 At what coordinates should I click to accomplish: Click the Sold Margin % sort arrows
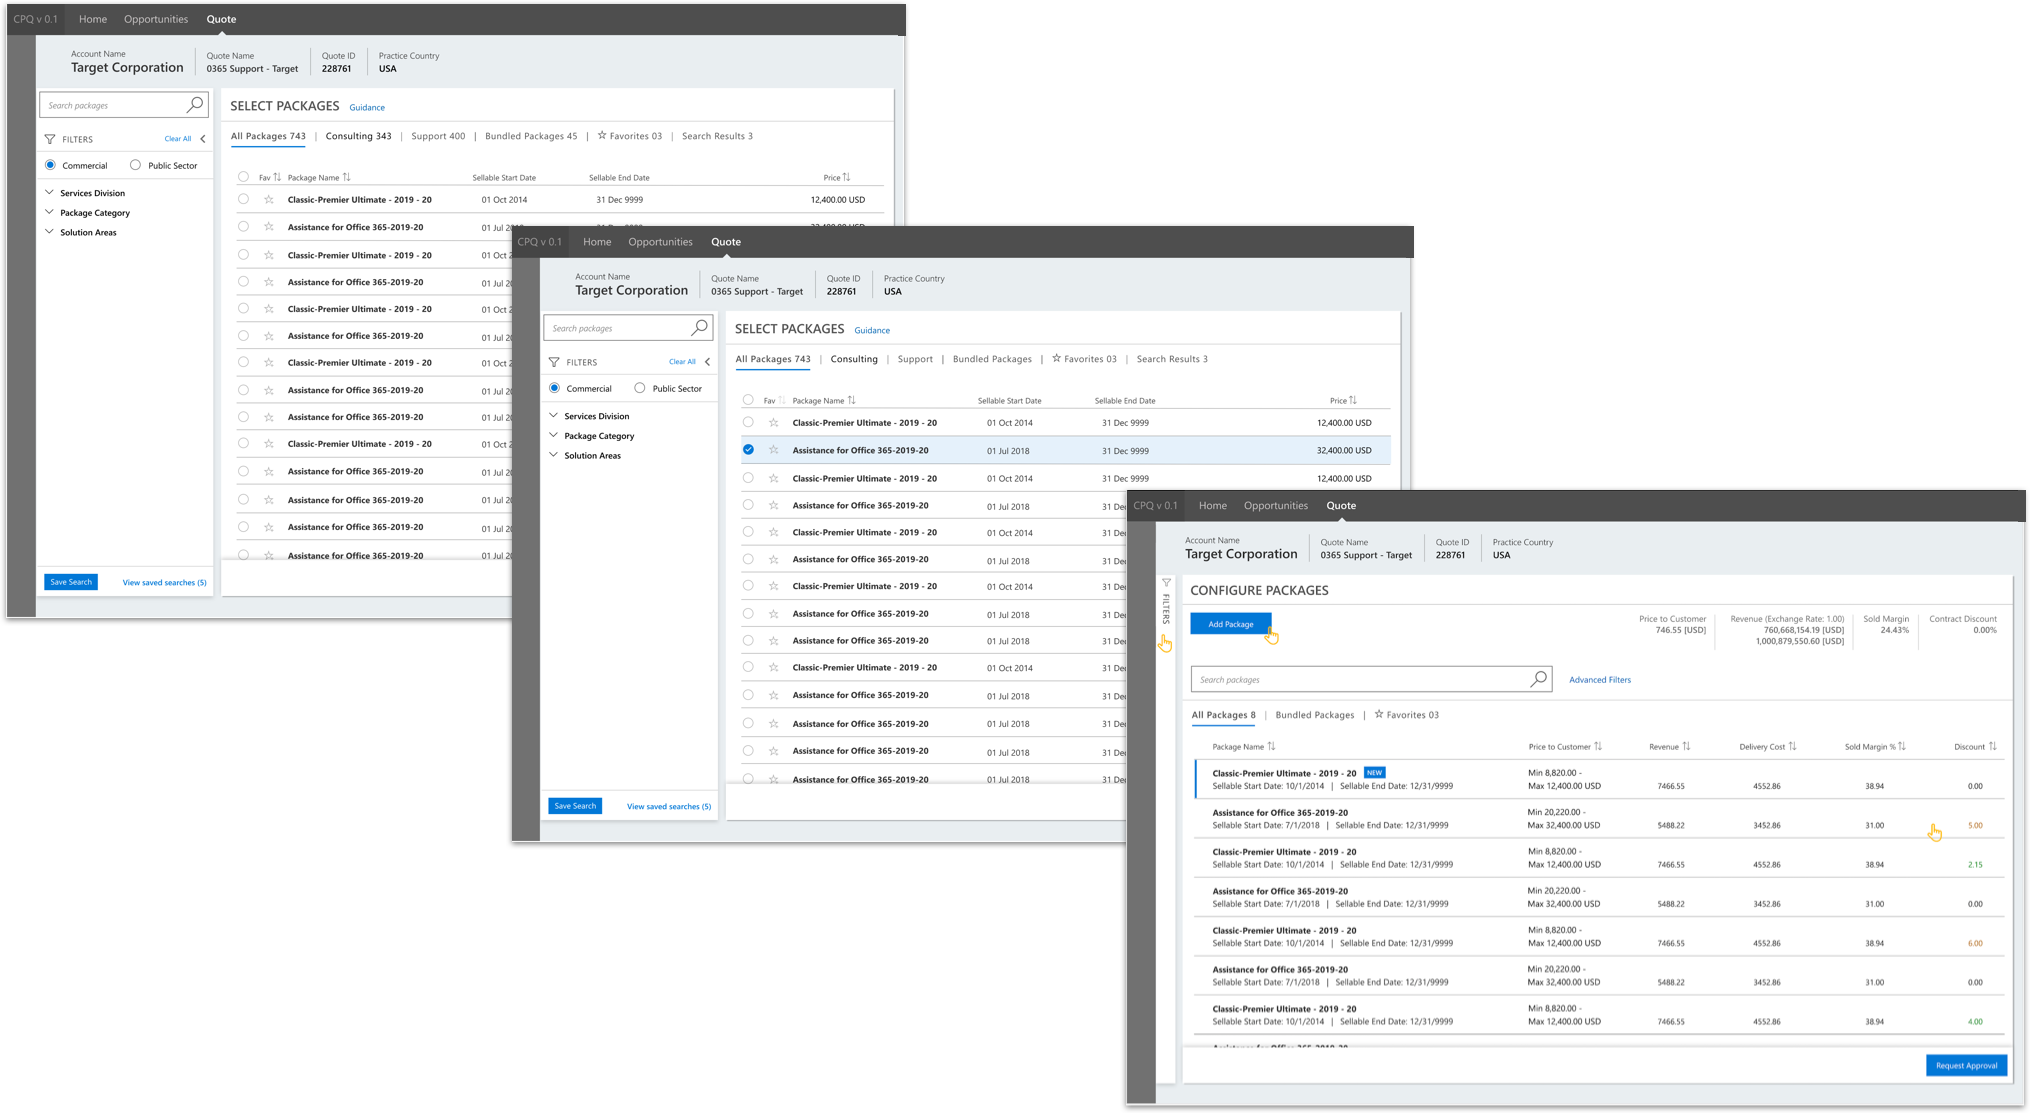1901,746
